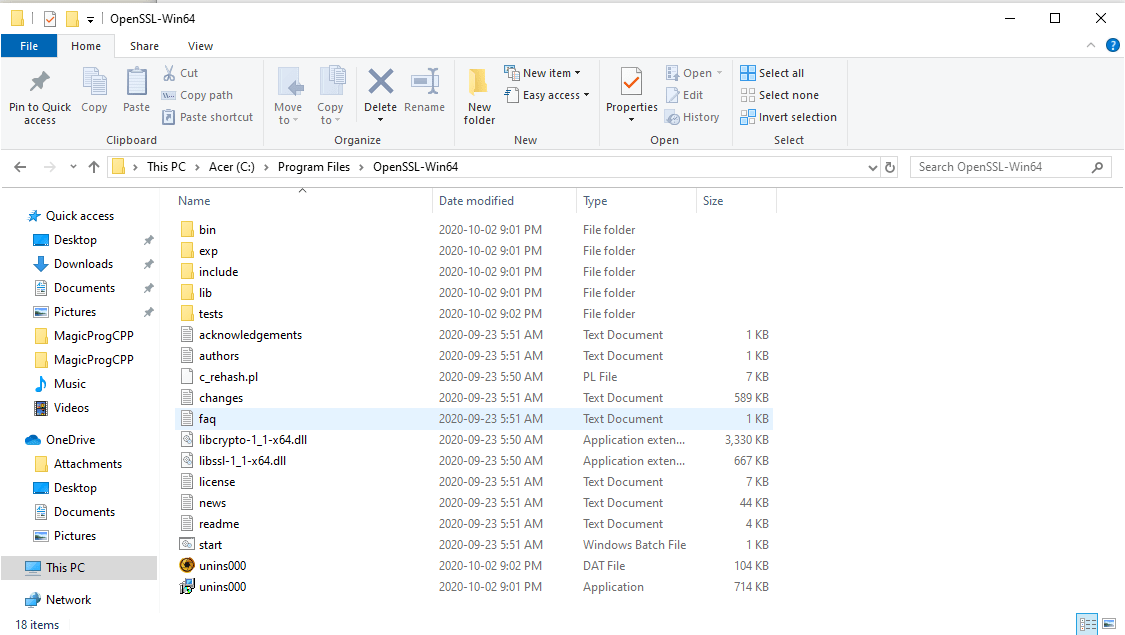Click the Copy ribbon button
The image size is (1125, 635).
coord(94,91)
